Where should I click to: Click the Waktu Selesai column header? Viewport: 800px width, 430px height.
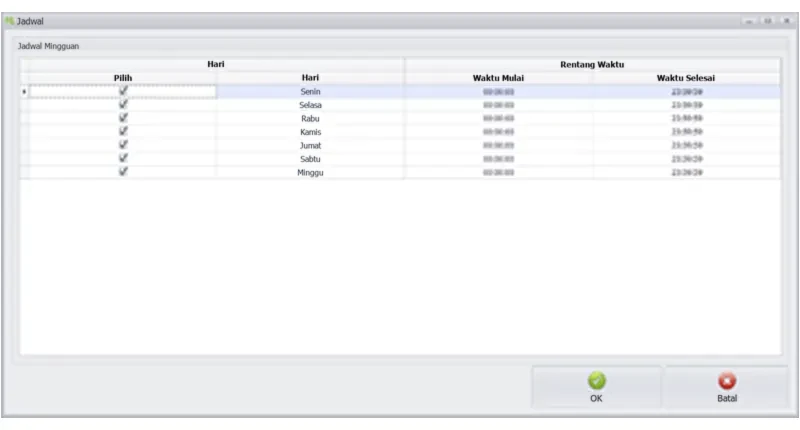click(x=686, y=78)
